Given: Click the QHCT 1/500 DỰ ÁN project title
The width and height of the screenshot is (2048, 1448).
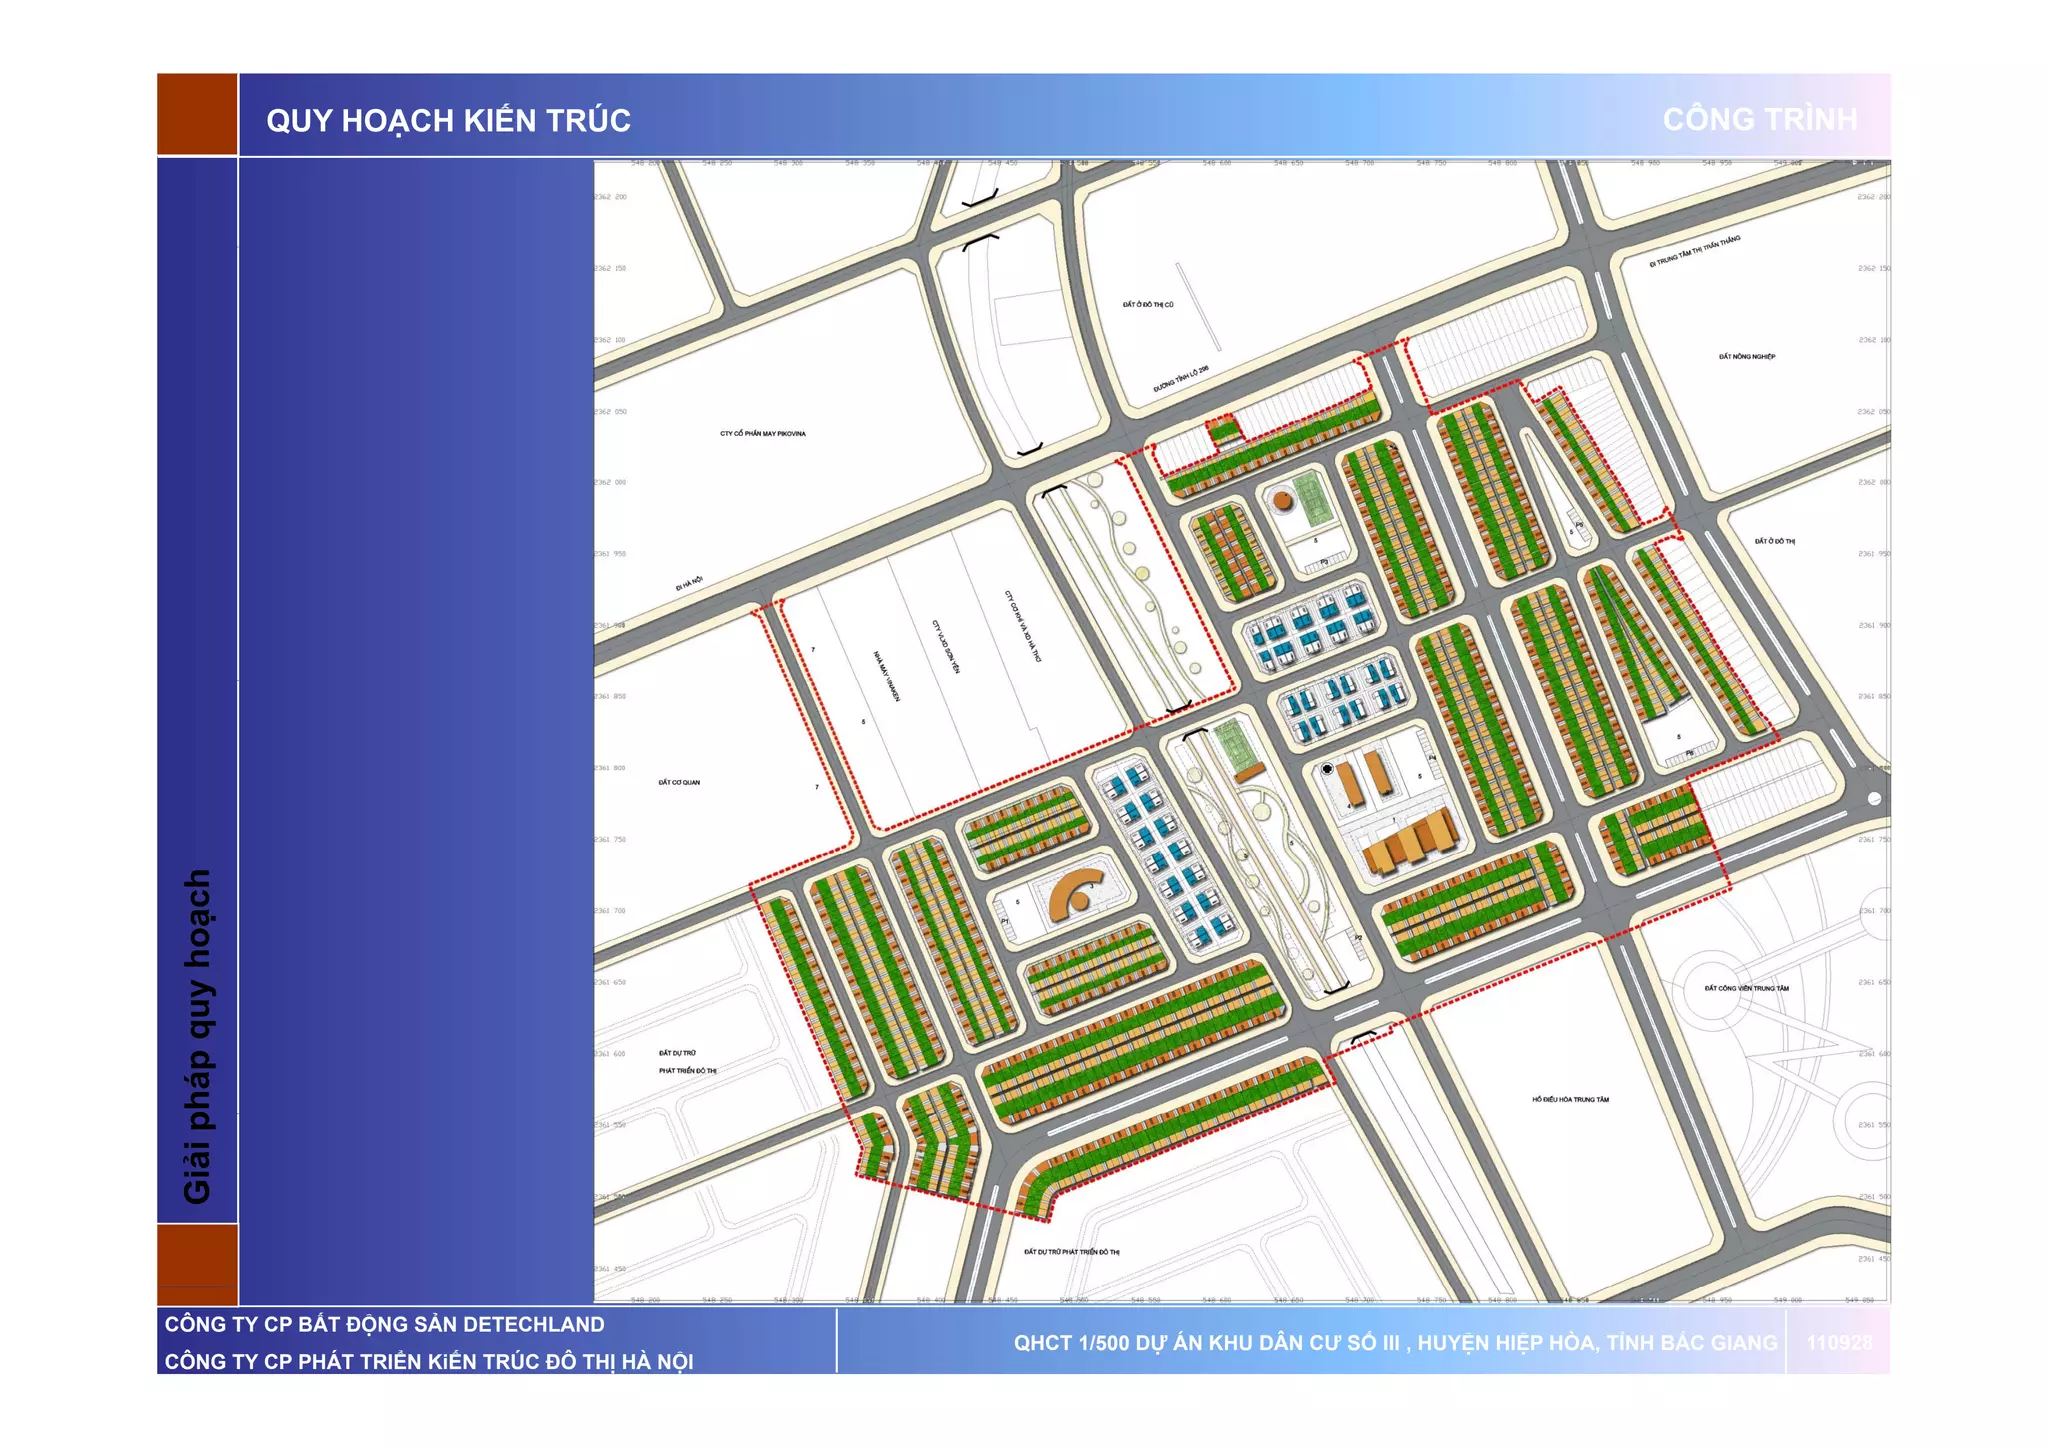Looking at the screenshot, I should click(x=1395, y=1343).
